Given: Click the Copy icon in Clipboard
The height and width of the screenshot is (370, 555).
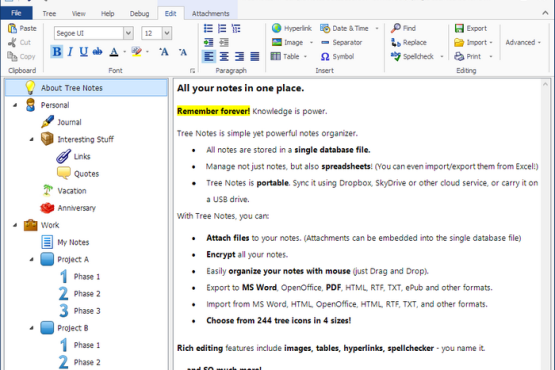Looking at the screenshot, I should (12, 56).
